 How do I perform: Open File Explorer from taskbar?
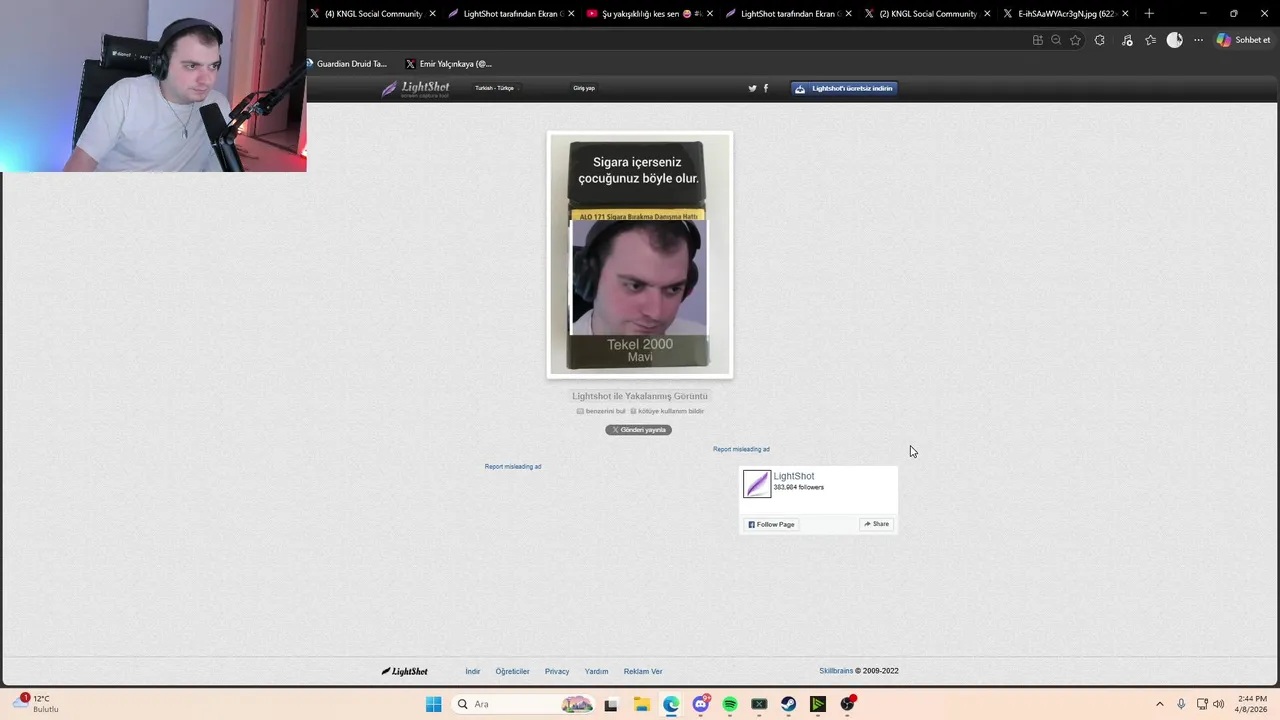click(641, 704)
